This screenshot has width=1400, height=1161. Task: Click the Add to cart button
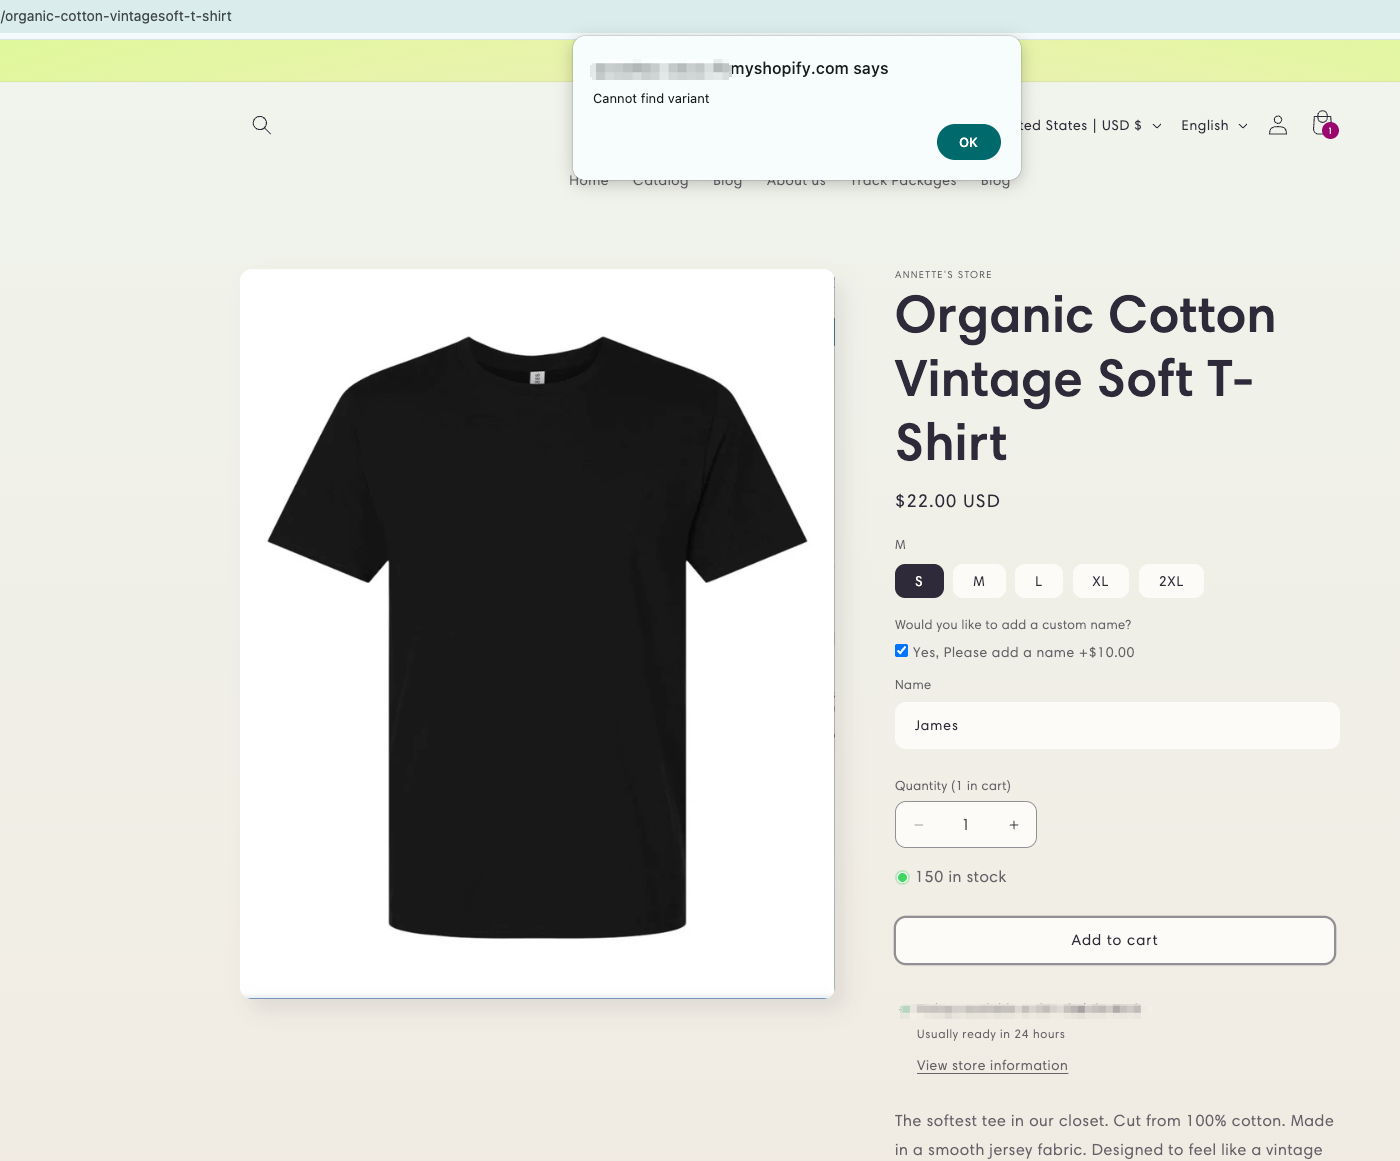pyautogui.click(x=1114, y=940)
